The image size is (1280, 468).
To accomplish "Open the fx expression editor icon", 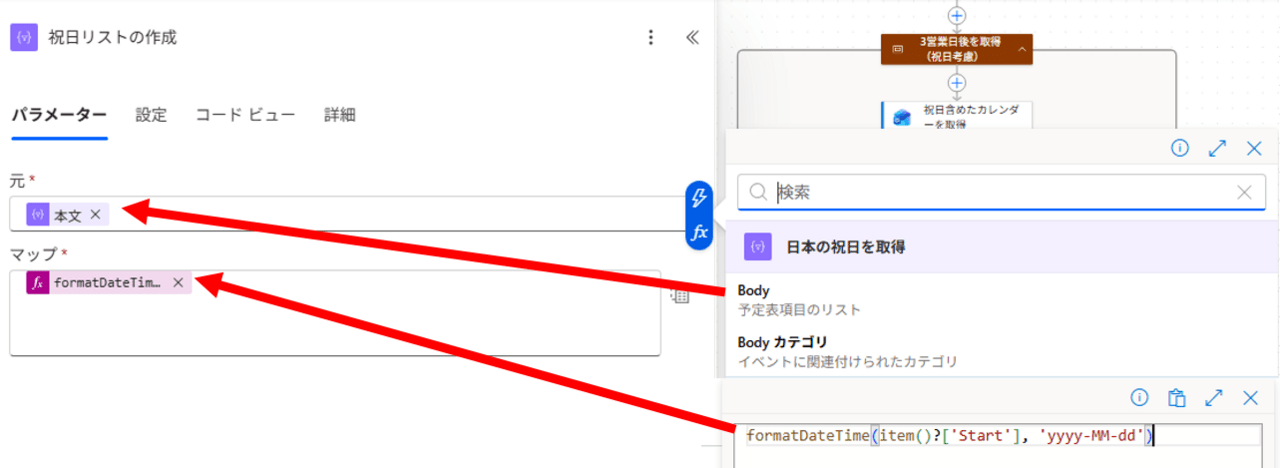I will click(x=700, y=231).
